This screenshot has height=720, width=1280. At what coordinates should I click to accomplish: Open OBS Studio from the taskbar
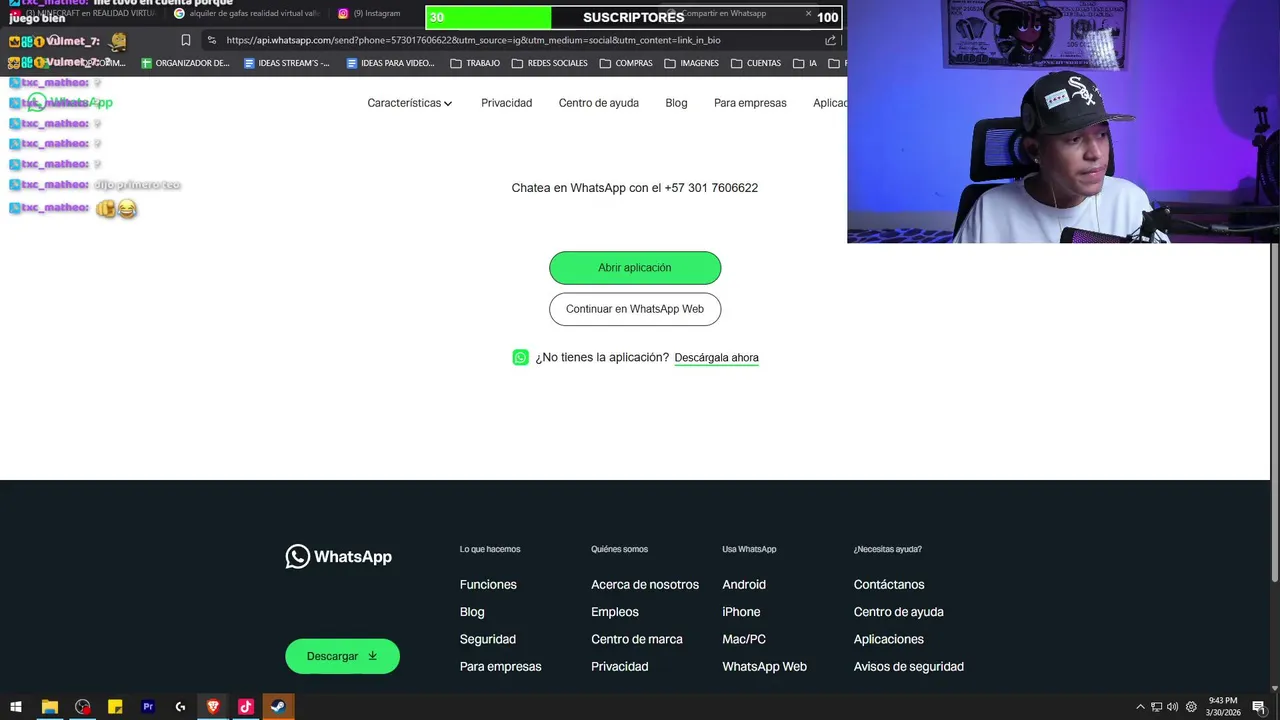tap(82, 707)
